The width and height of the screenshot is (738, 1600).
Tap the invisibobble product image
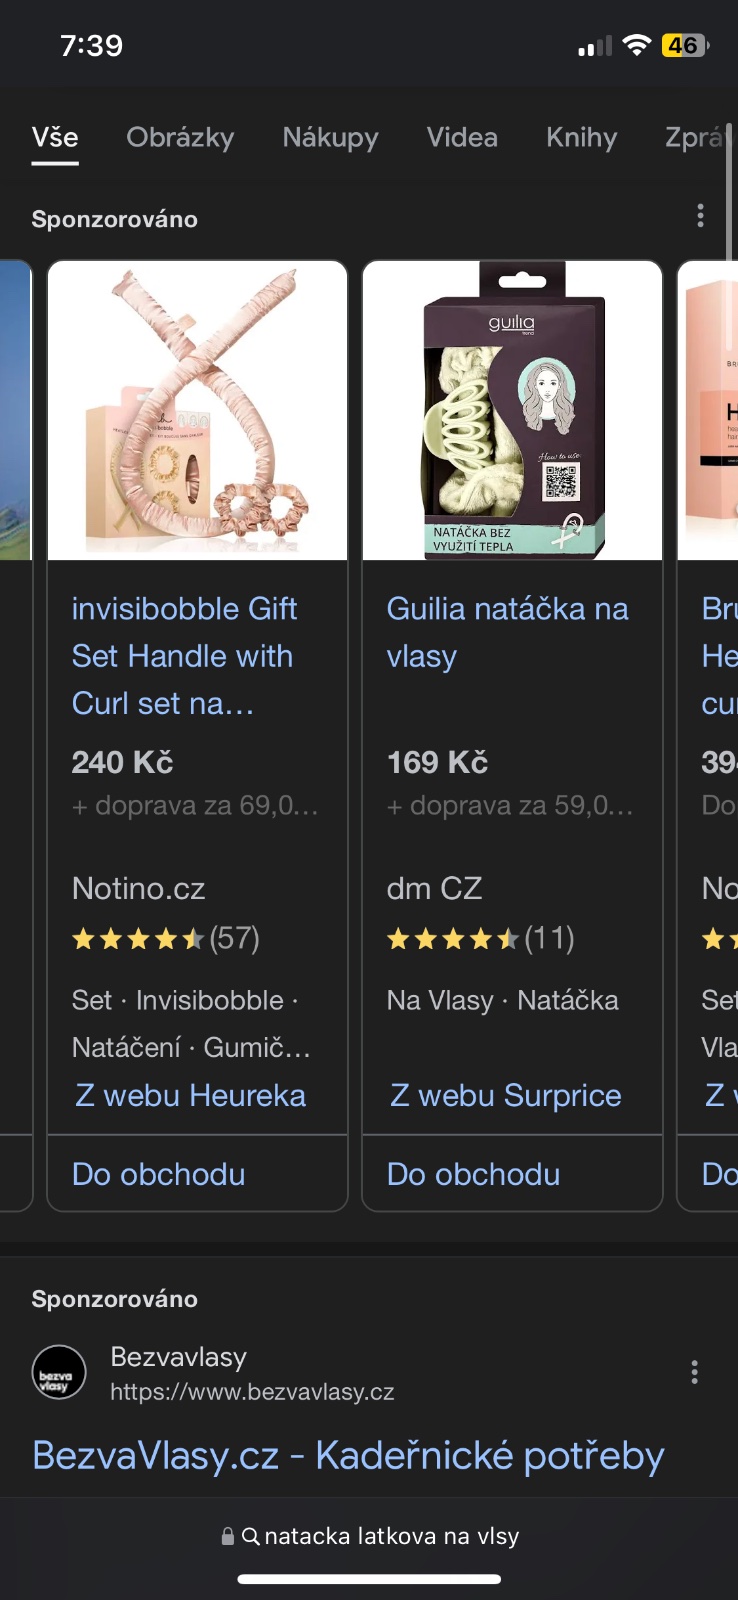(198, 411)
